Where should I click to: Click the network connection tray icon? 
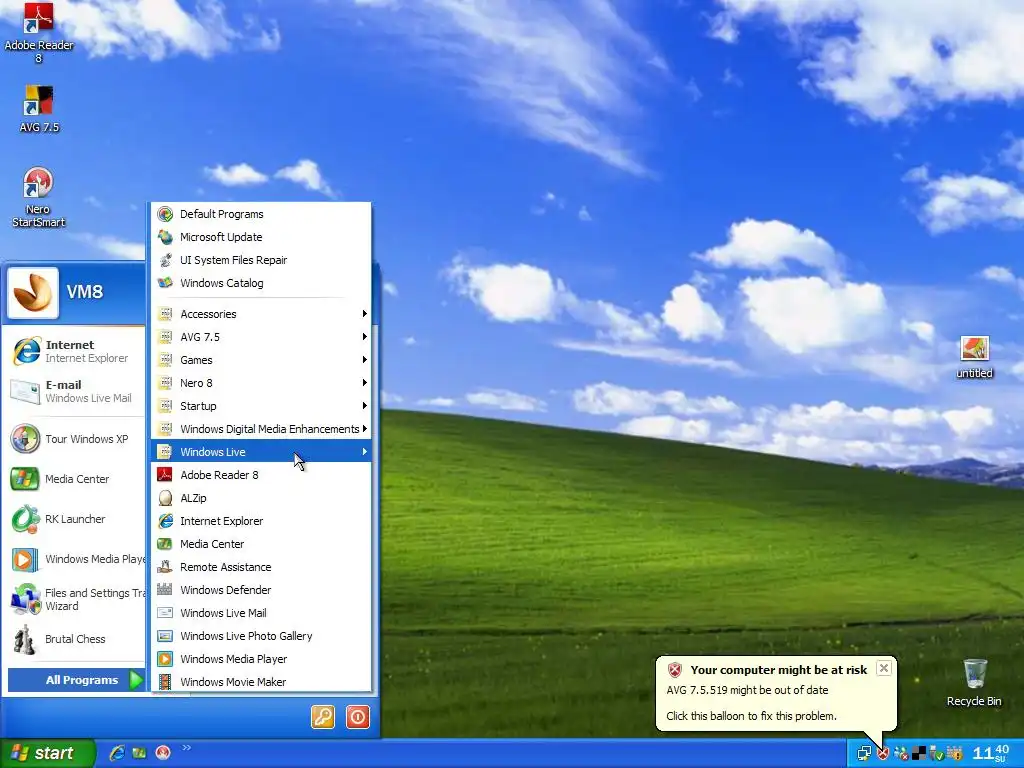tap(864, 754)
